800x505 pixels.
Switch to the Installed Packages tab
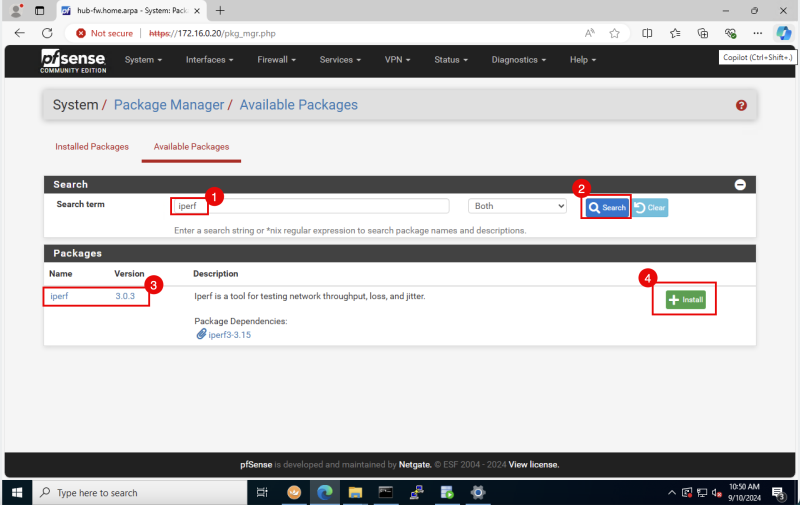(x=92, y=147)
